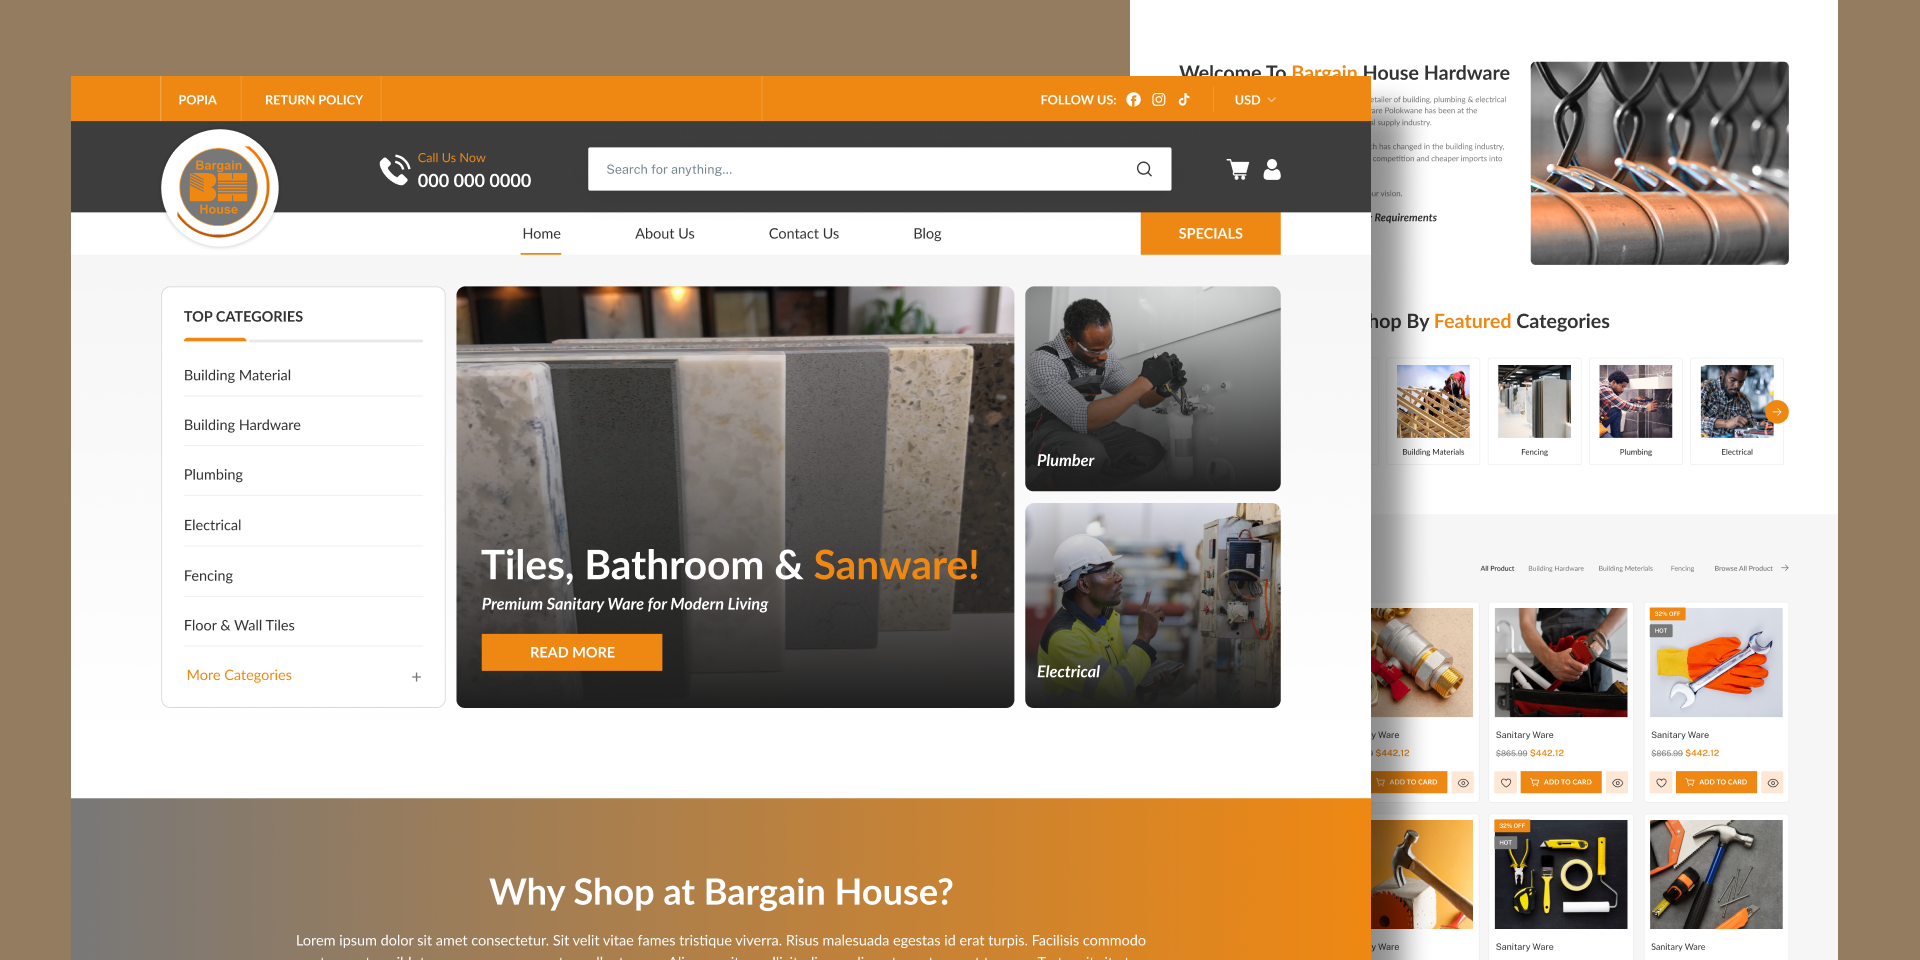Wishlist the orange gloves product with heart
Screen dimensions: 1920x960
[x=1661, y=783]
